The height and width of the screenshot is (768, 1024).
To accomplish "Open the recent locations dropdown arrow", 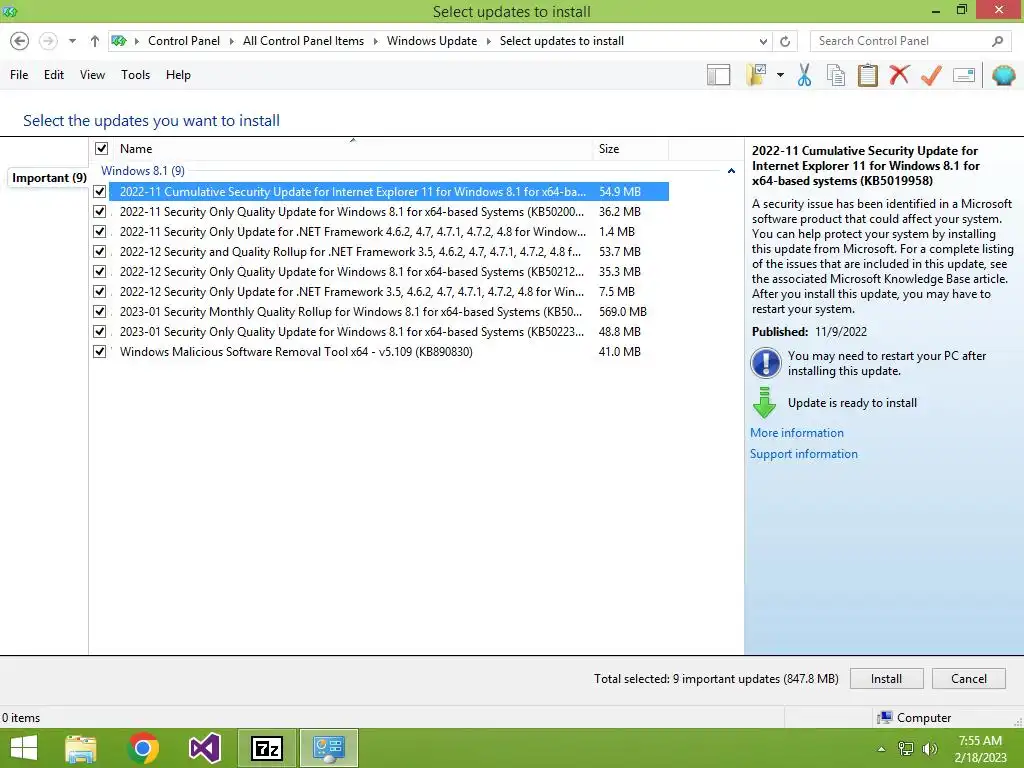I will point(72,41).
